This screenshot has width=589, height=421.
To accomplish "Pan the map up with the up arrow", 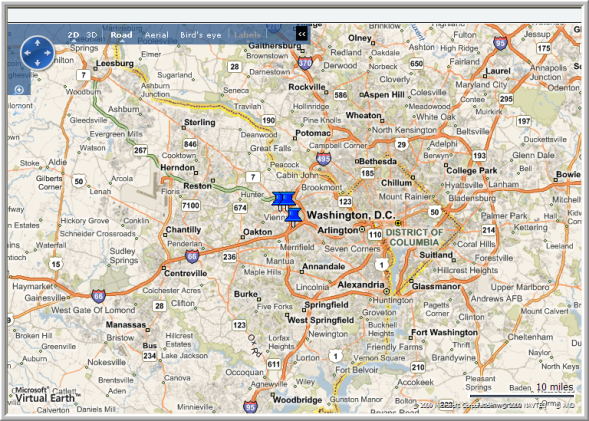I will coord(37,43).
